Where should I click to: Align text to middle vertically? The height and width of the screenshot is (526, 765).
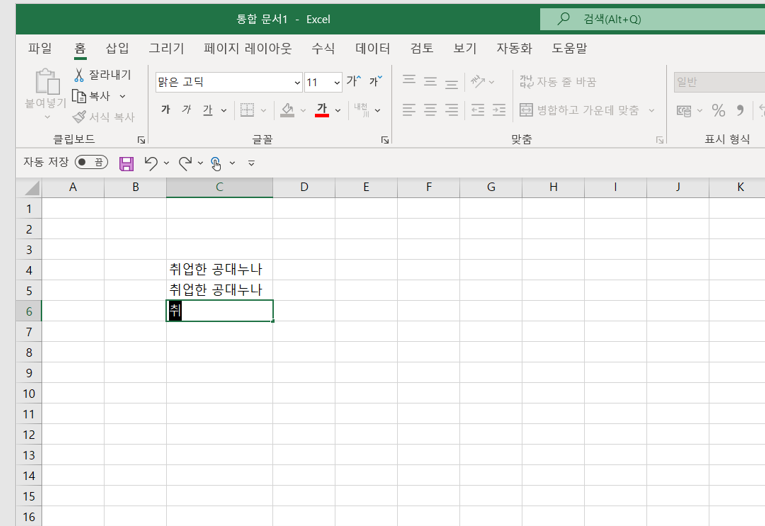[x=430, y=81]
